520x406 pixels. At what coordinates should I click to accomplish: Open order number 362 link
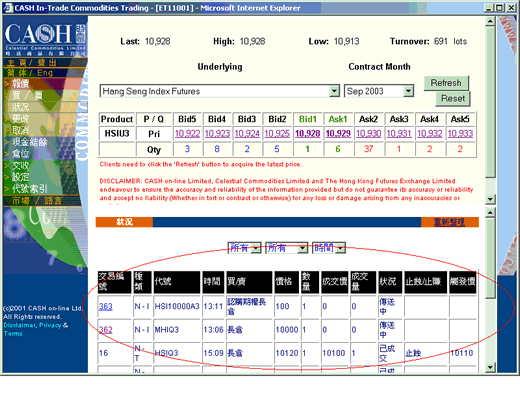click(106, 330)
